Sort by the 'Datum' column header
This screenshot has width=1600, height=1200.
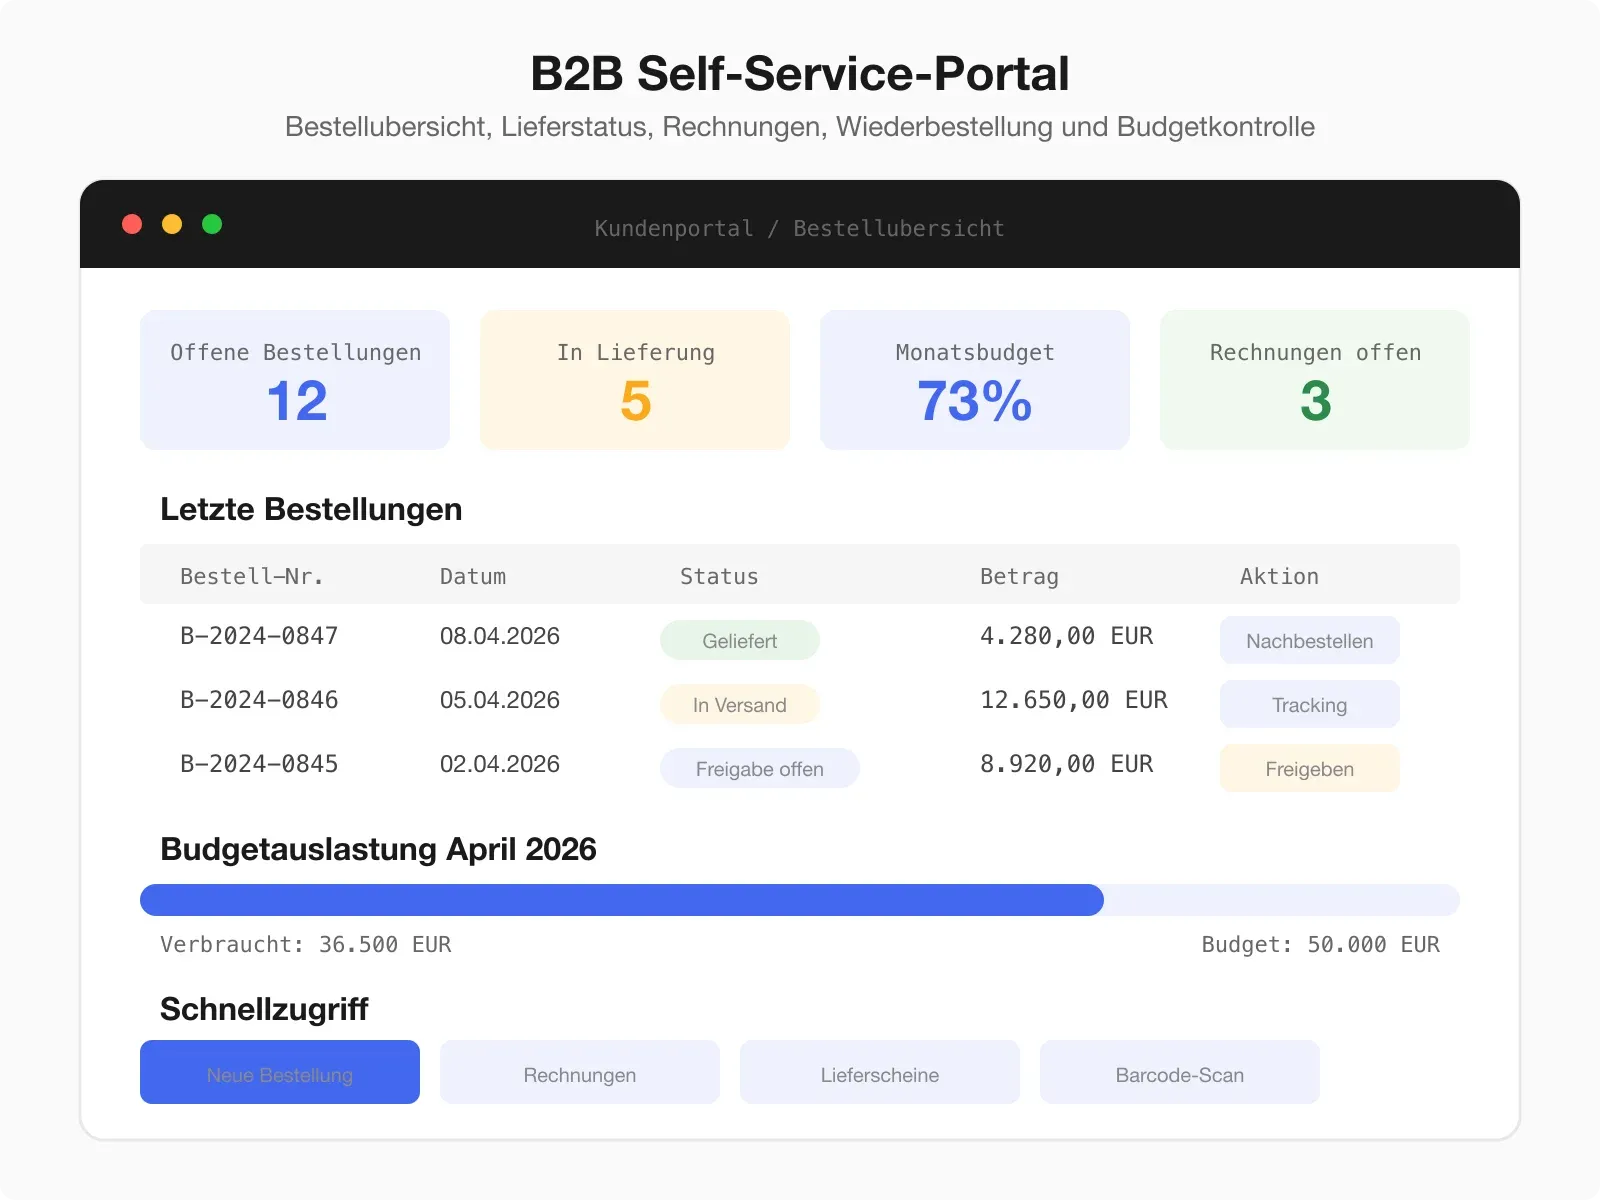pos(472,575)
